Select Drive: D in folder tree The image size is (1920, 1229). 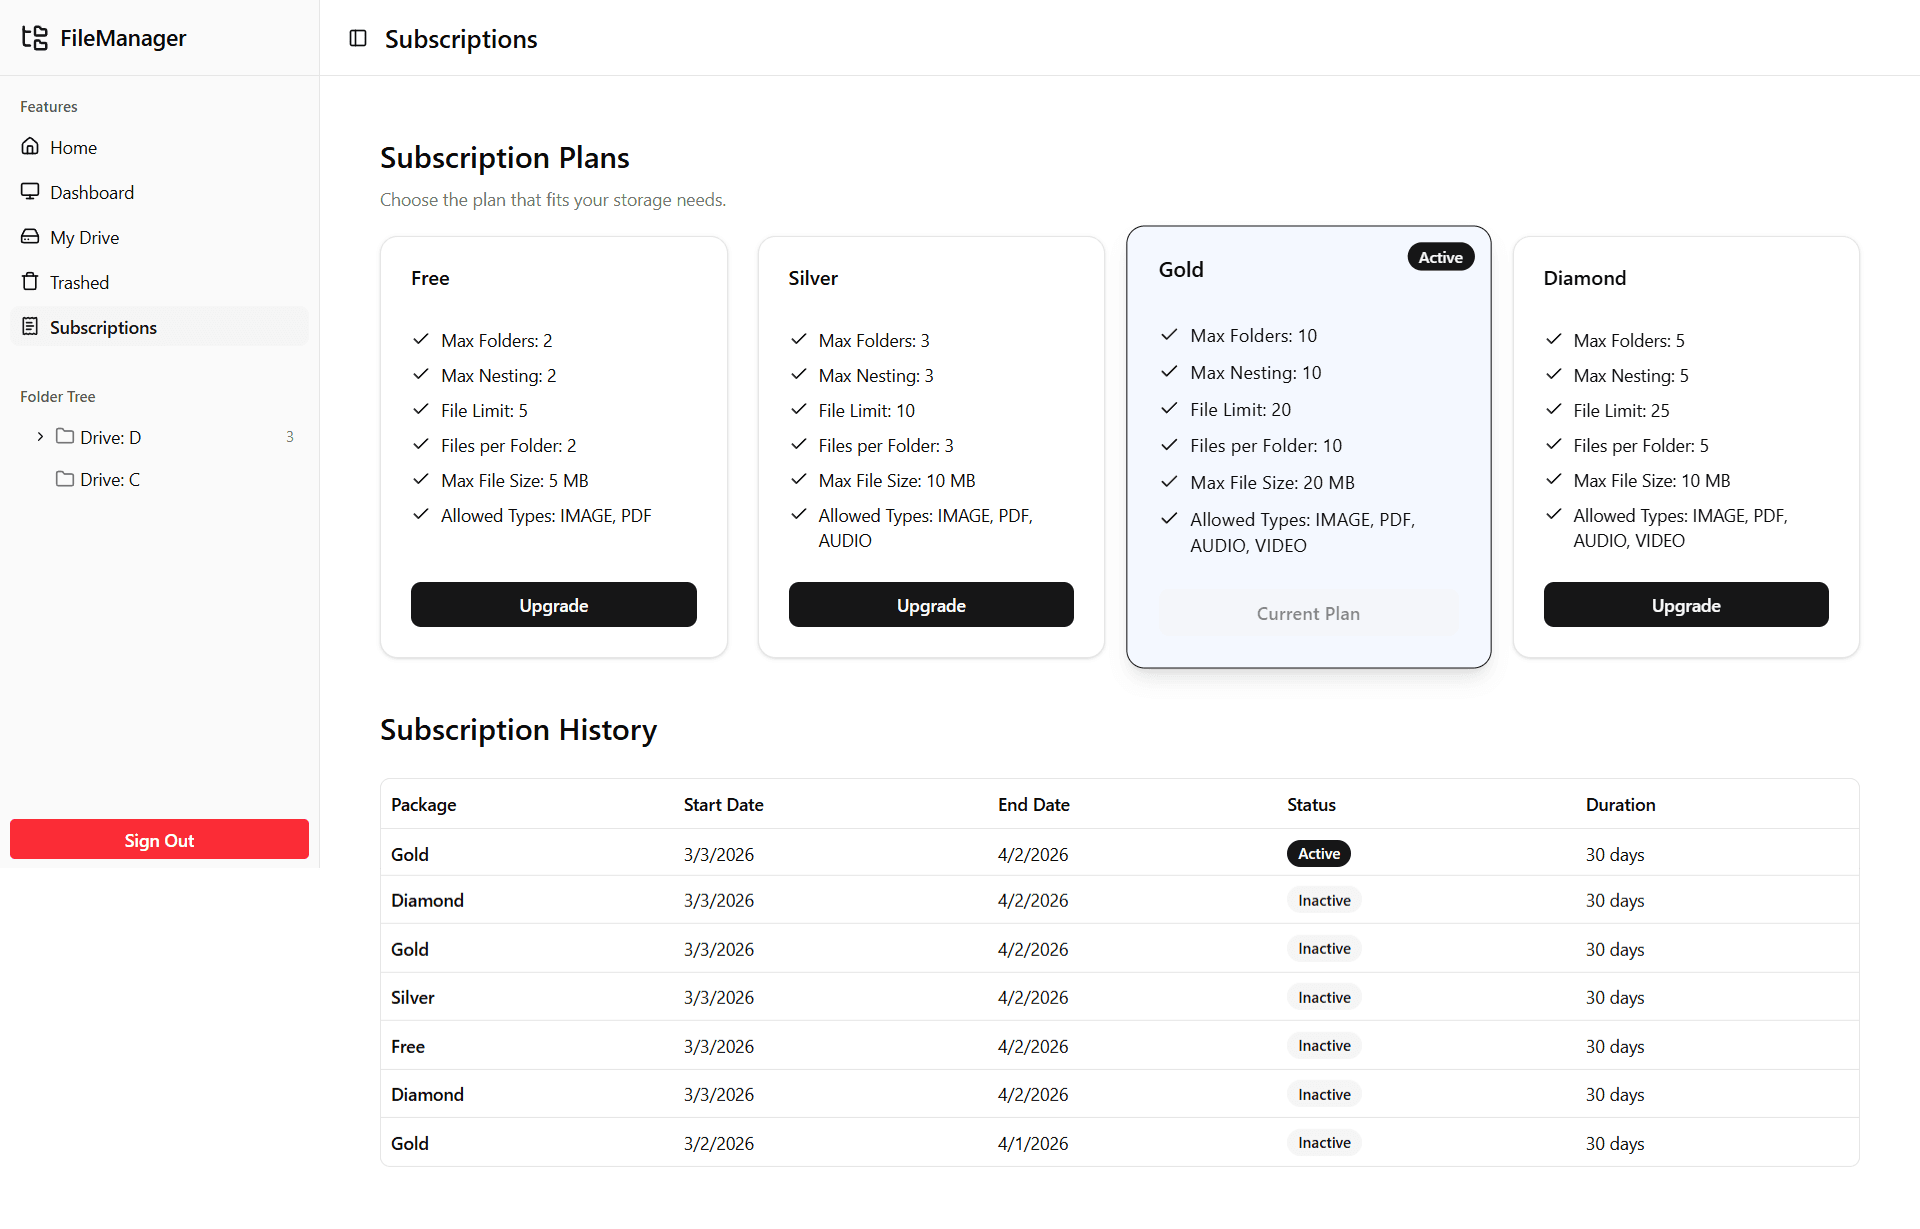pyautogui.click(x=111, y=437)
